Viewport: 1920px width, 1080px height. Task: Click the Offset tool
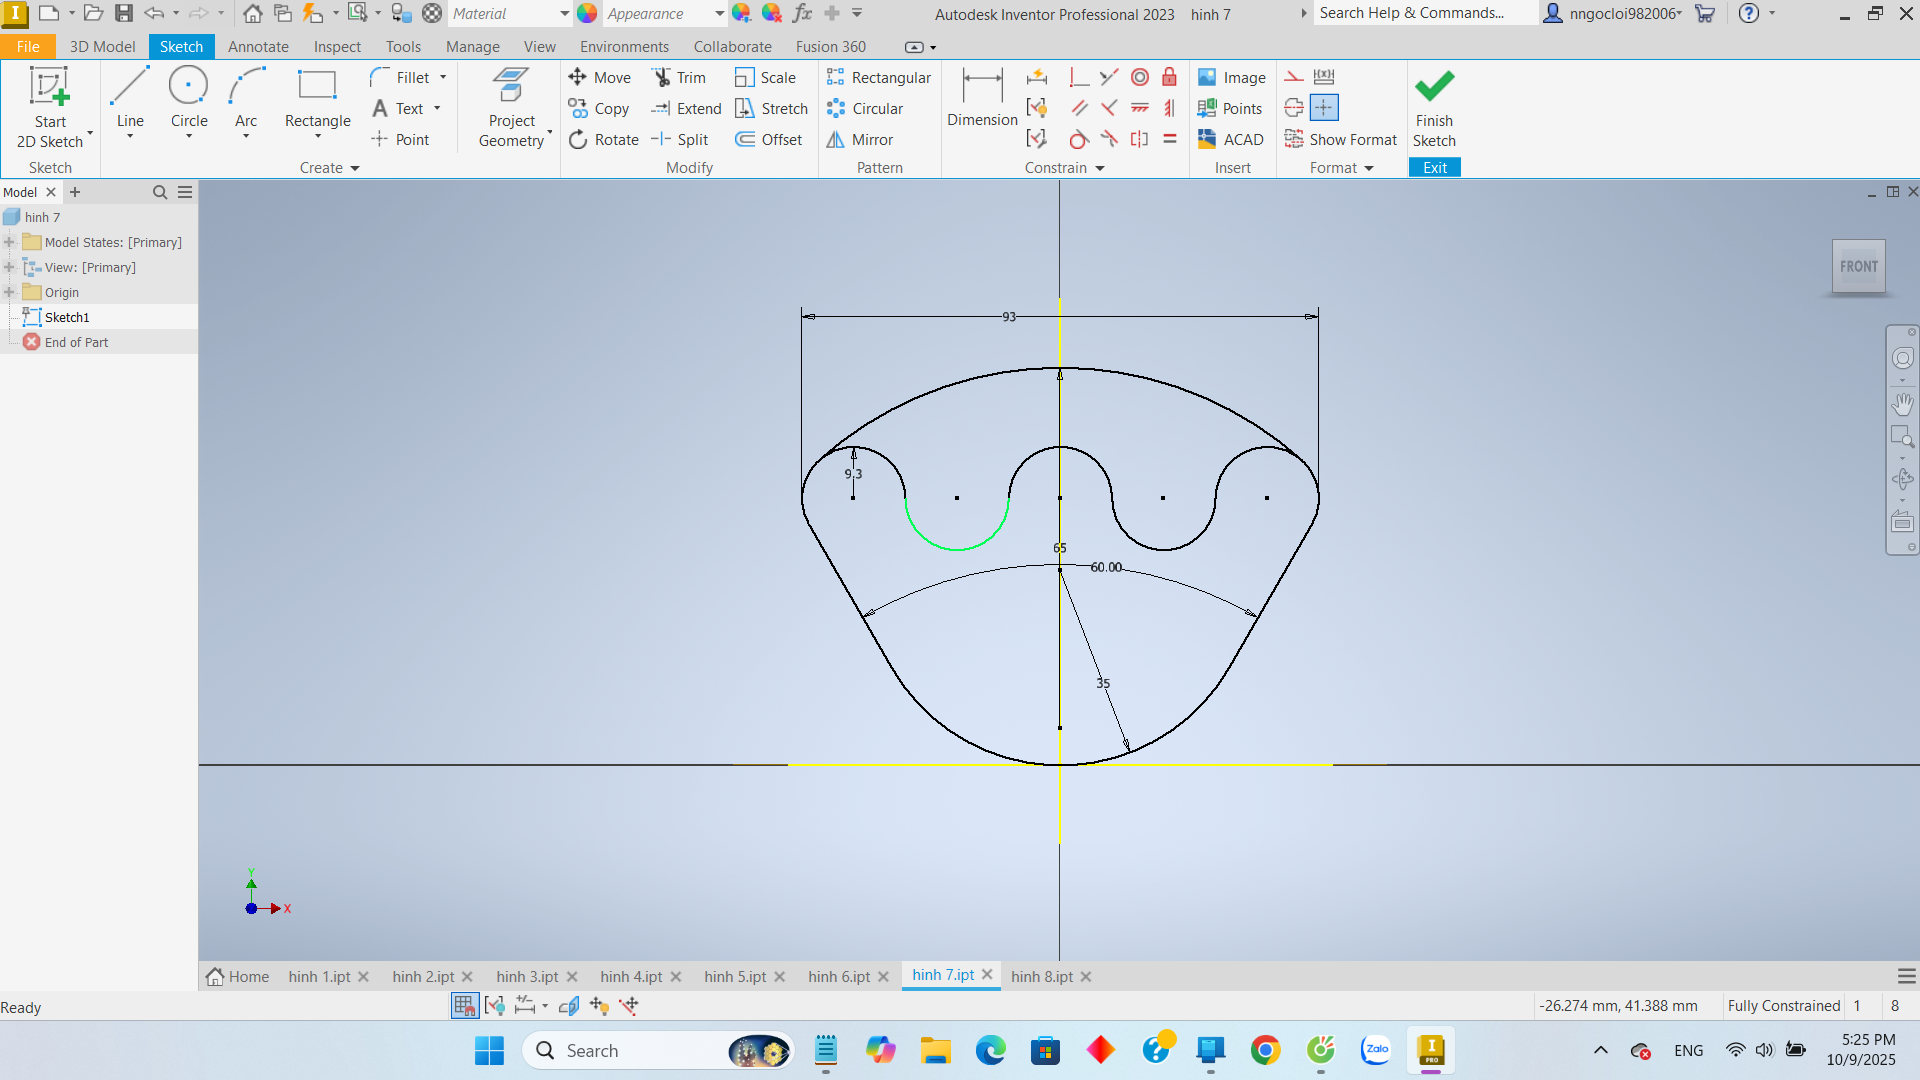[769, 140]
